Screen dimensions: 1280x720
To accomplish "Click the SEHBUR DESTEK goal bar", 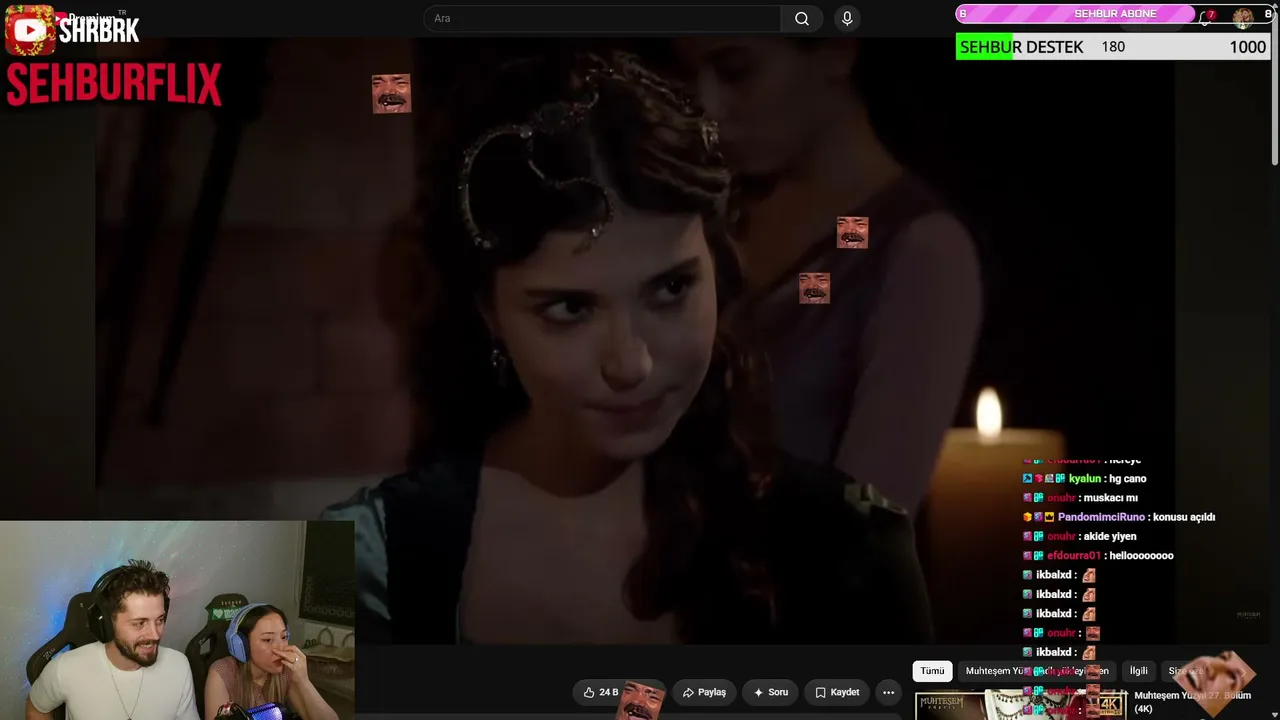I will click(x=1113, y=47).
